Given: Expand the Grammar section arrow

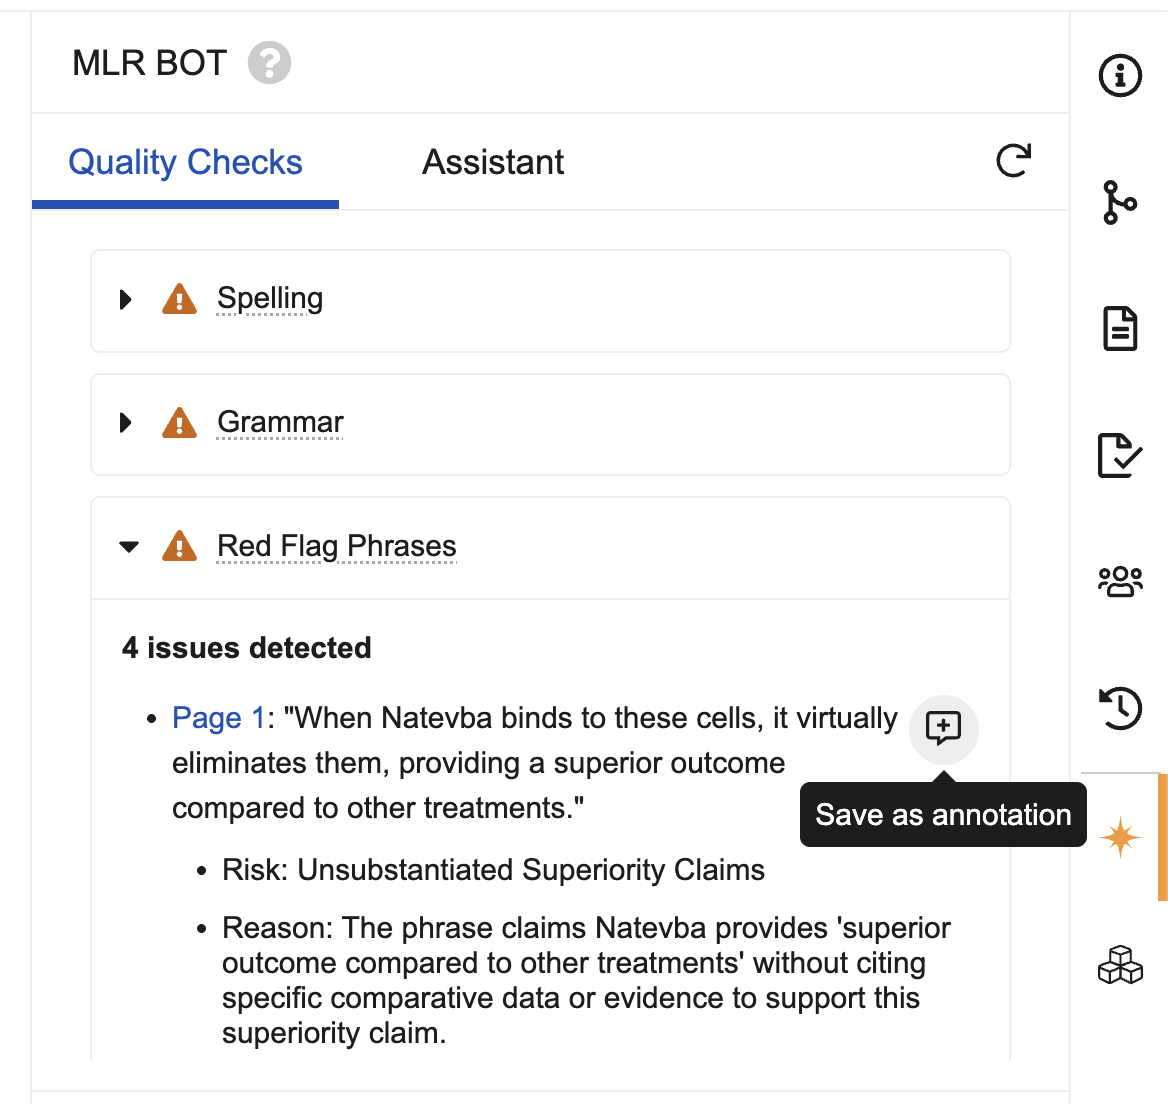Looking at the screenshot, I should 125,423.
